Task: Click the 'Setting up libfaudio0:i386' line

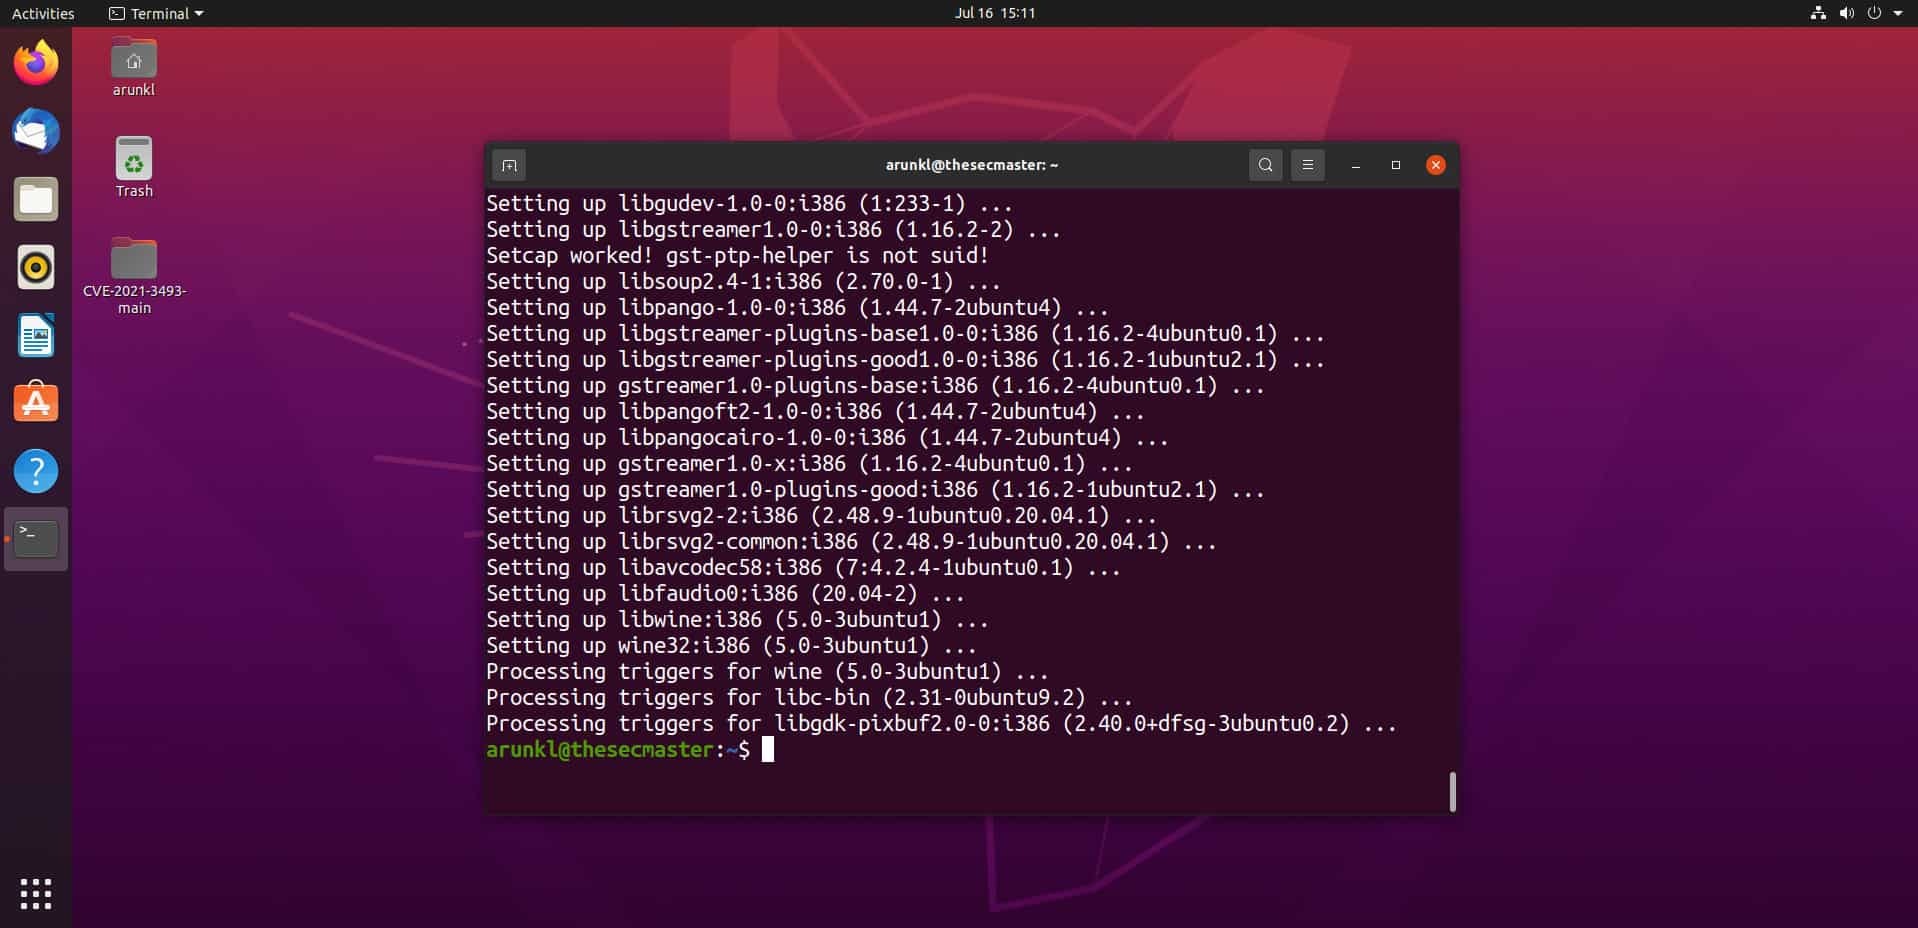Action: coord(725,593)
